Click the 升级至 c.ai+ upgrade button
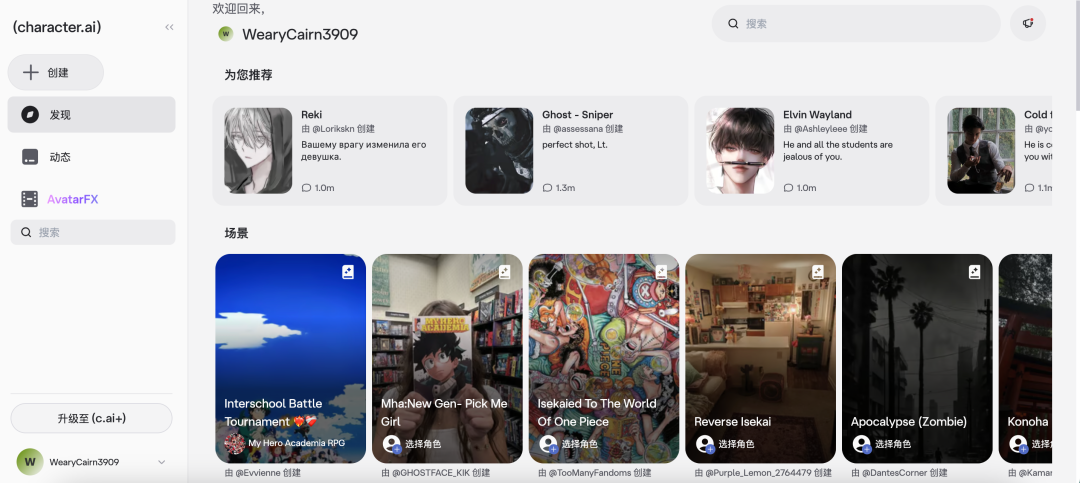Viewport: 1080px width, 483px height. coord(91,418)
